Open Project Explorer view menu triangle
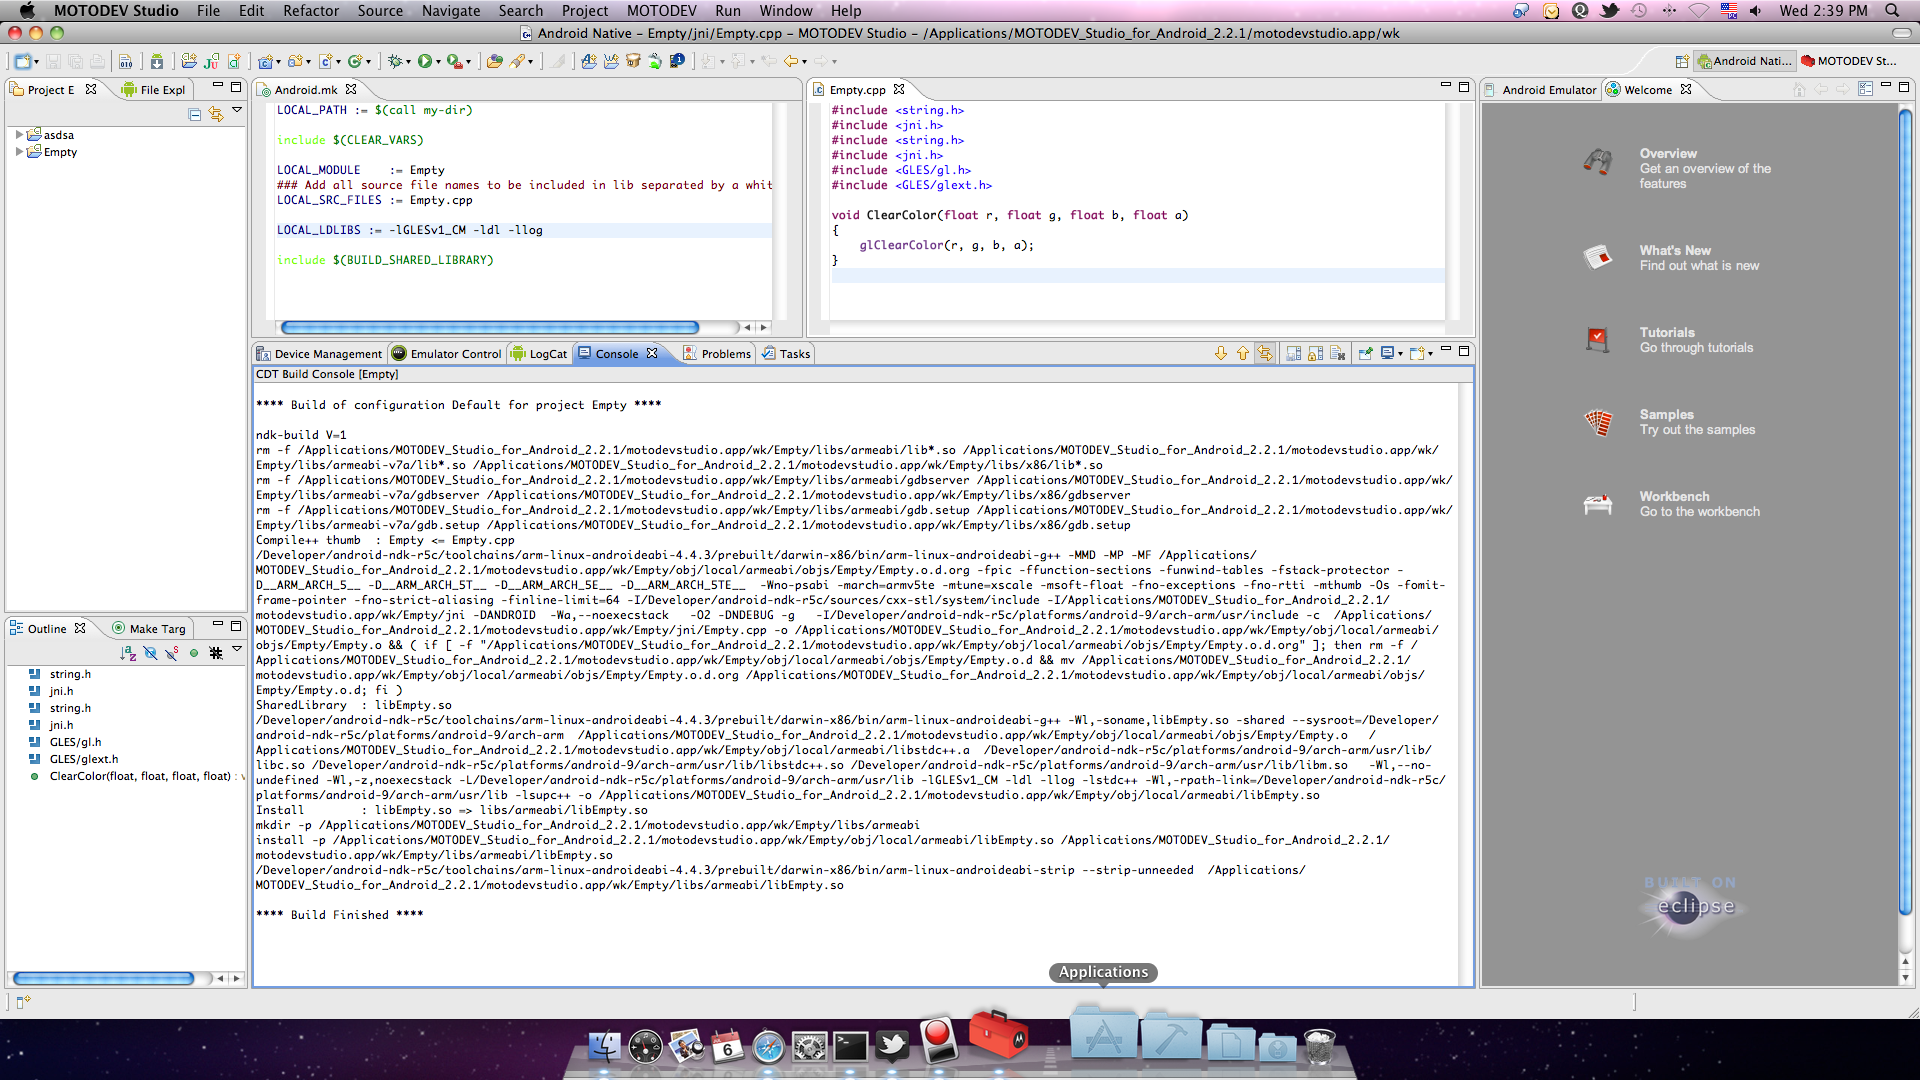Image resolution: width=1920 pixels, height=1080 pixels. (x=237, y=110)
